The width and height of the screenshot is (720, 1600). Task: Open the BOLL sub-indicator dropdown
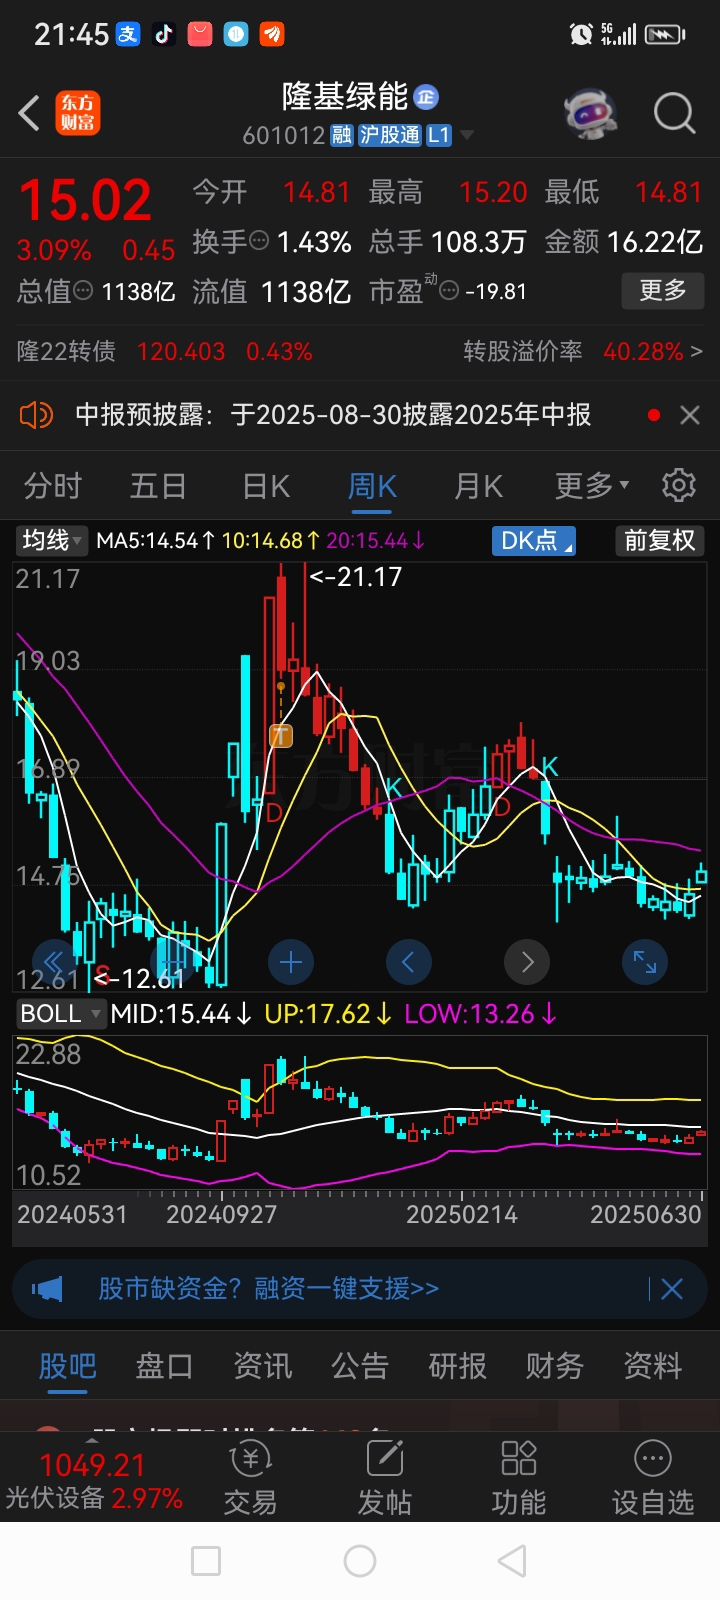point(60,1013)
